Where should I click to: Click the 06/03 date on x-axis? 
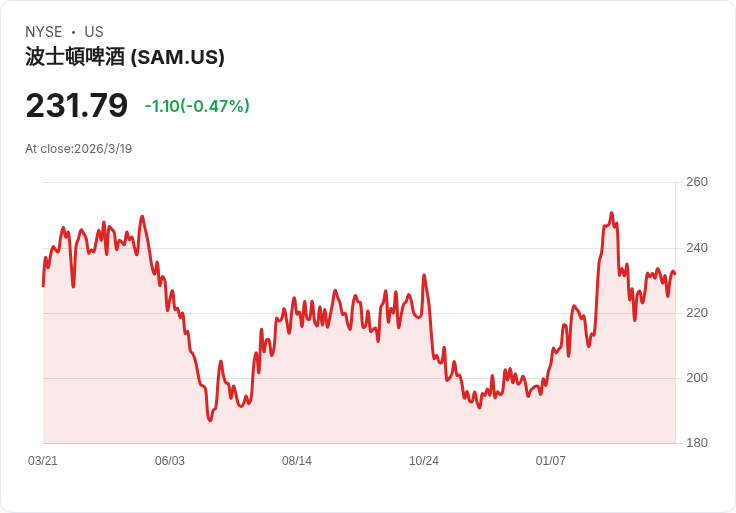click(x=170, y=460)
